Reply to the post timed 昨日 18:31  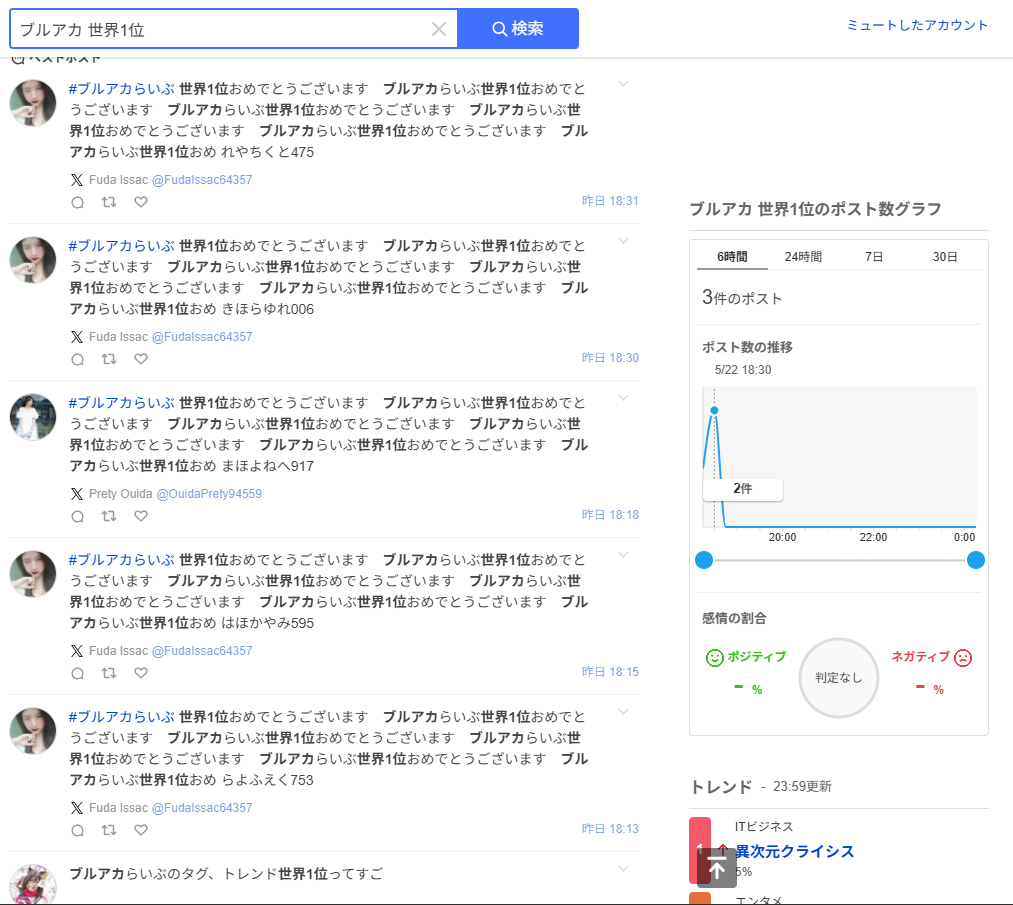[78, 202]
